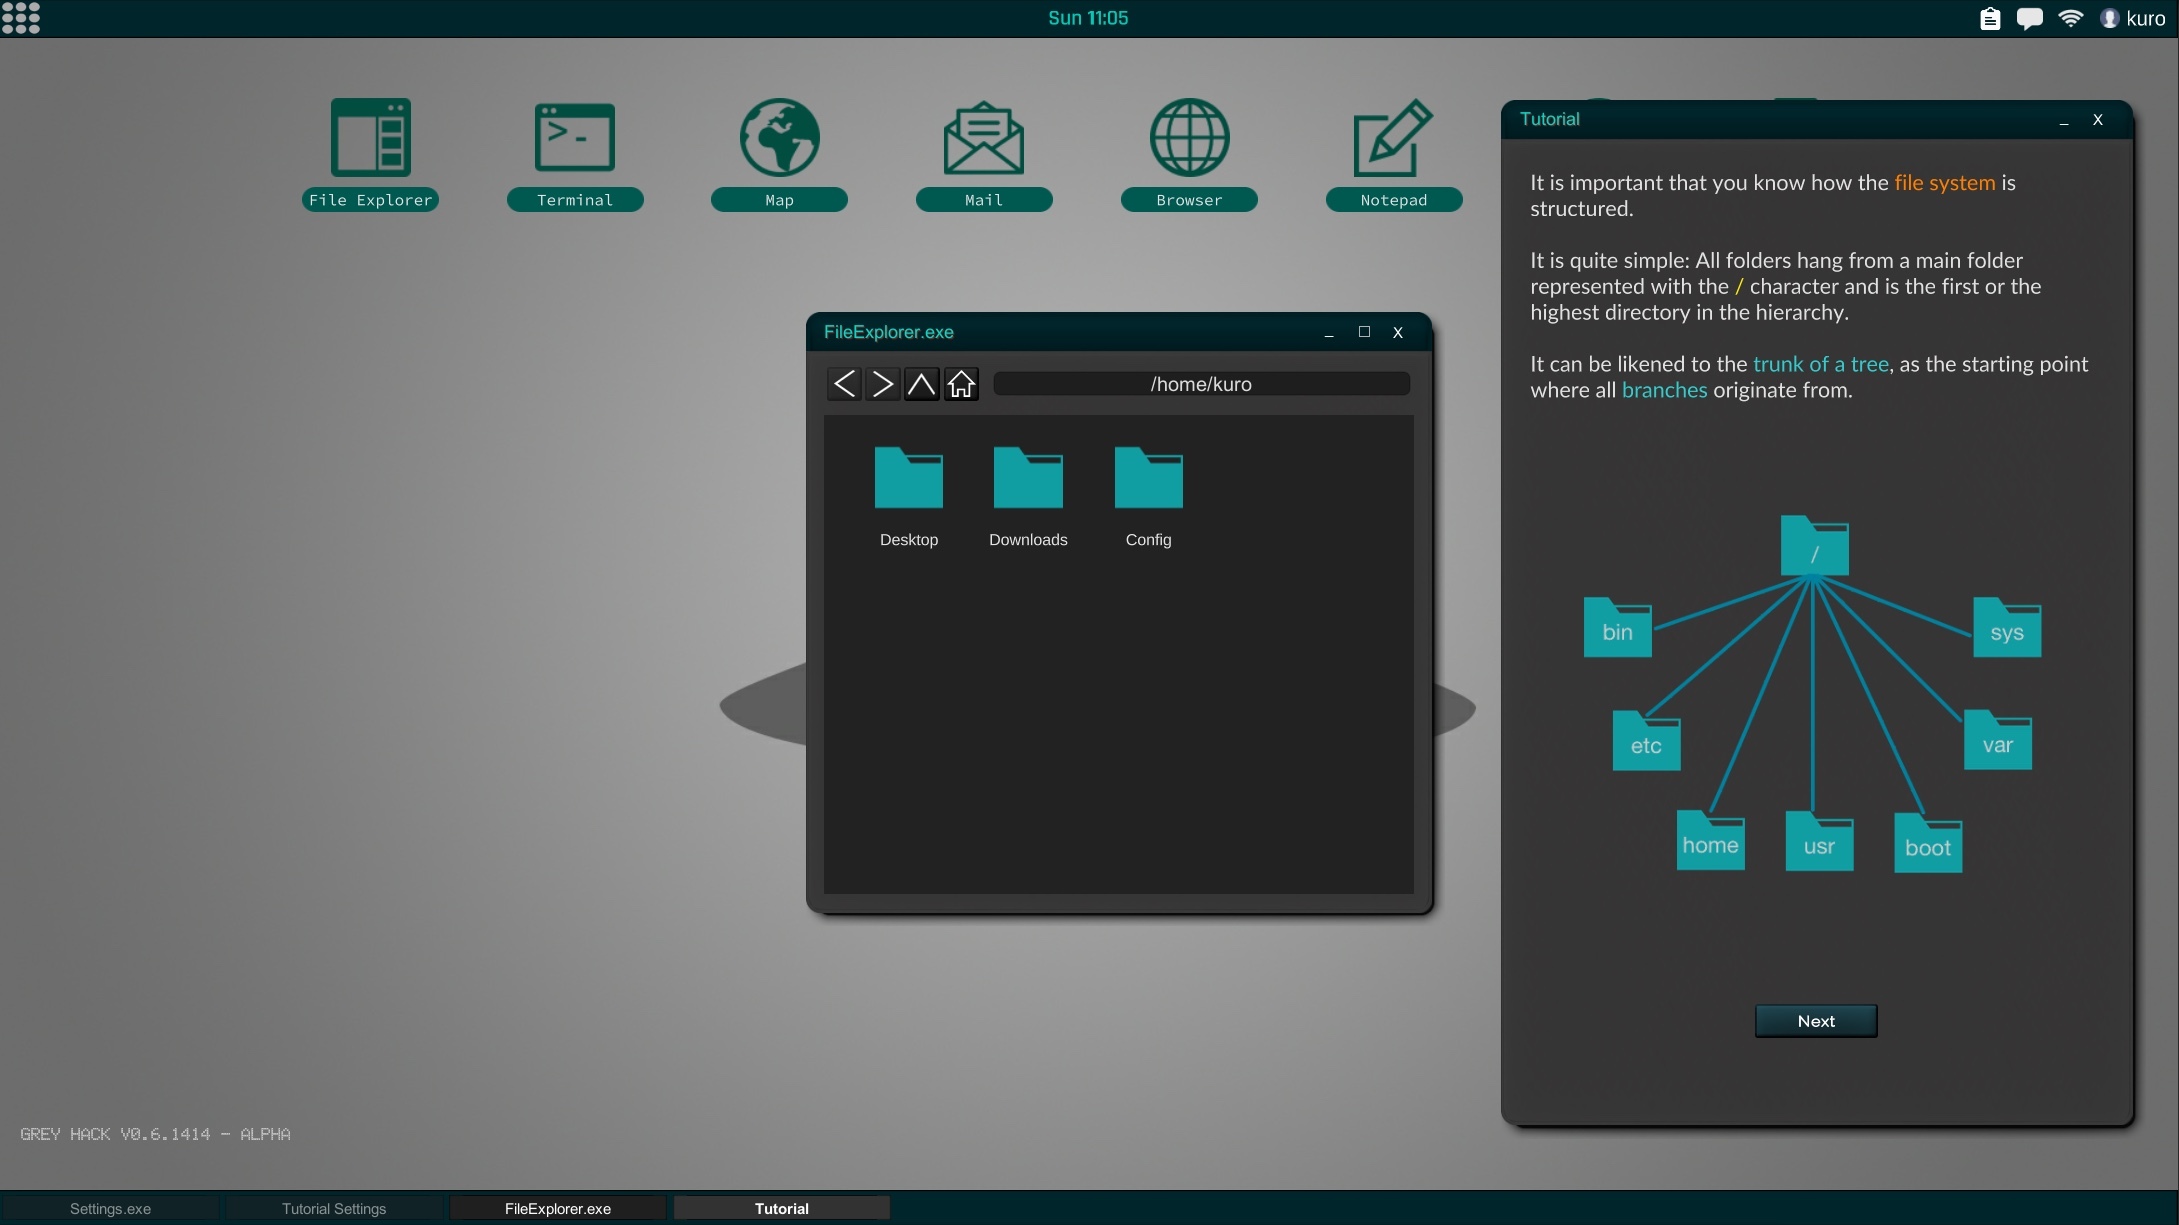Viewport: 2179px width, 1225px height.
Task: Switch to Tutorial Settings taskbar item
Action: (334, 1208)
